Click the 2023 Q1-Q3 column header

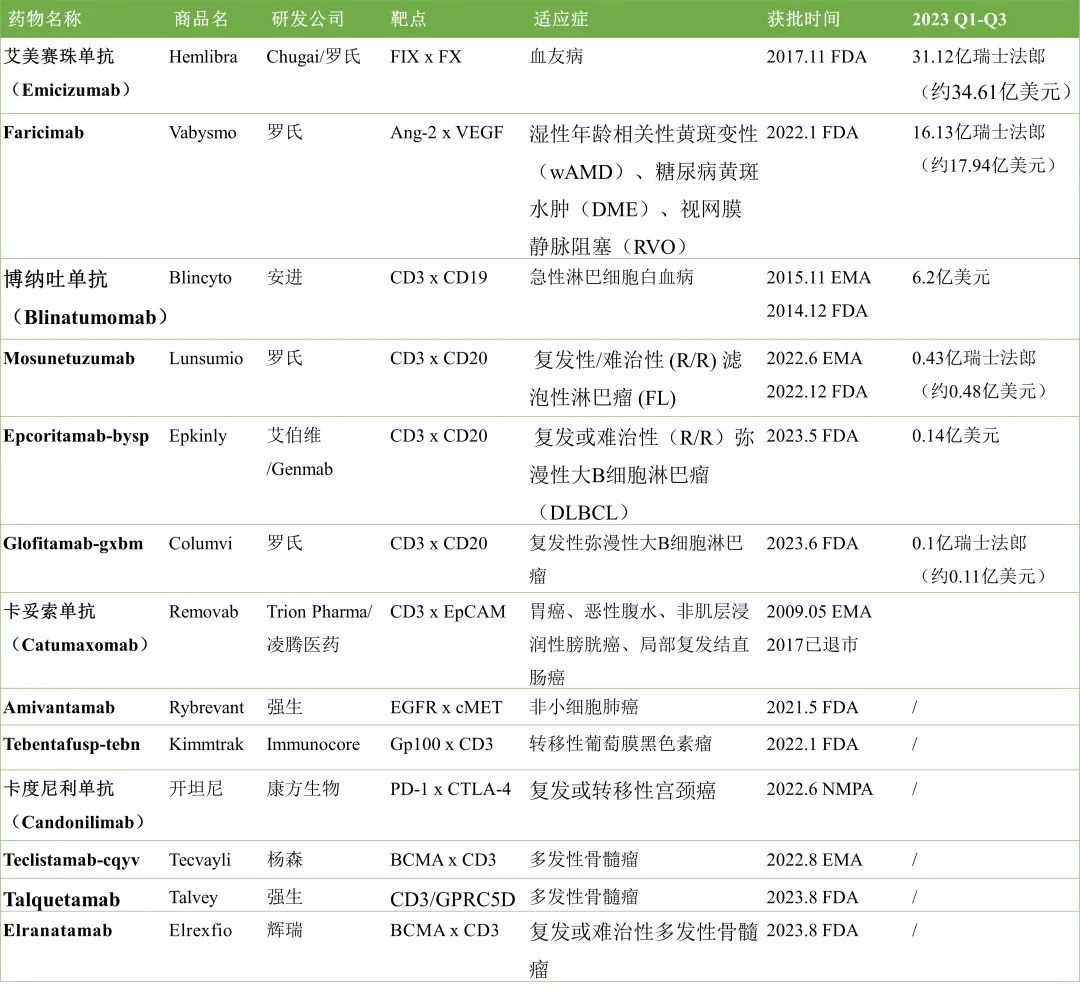959,19
